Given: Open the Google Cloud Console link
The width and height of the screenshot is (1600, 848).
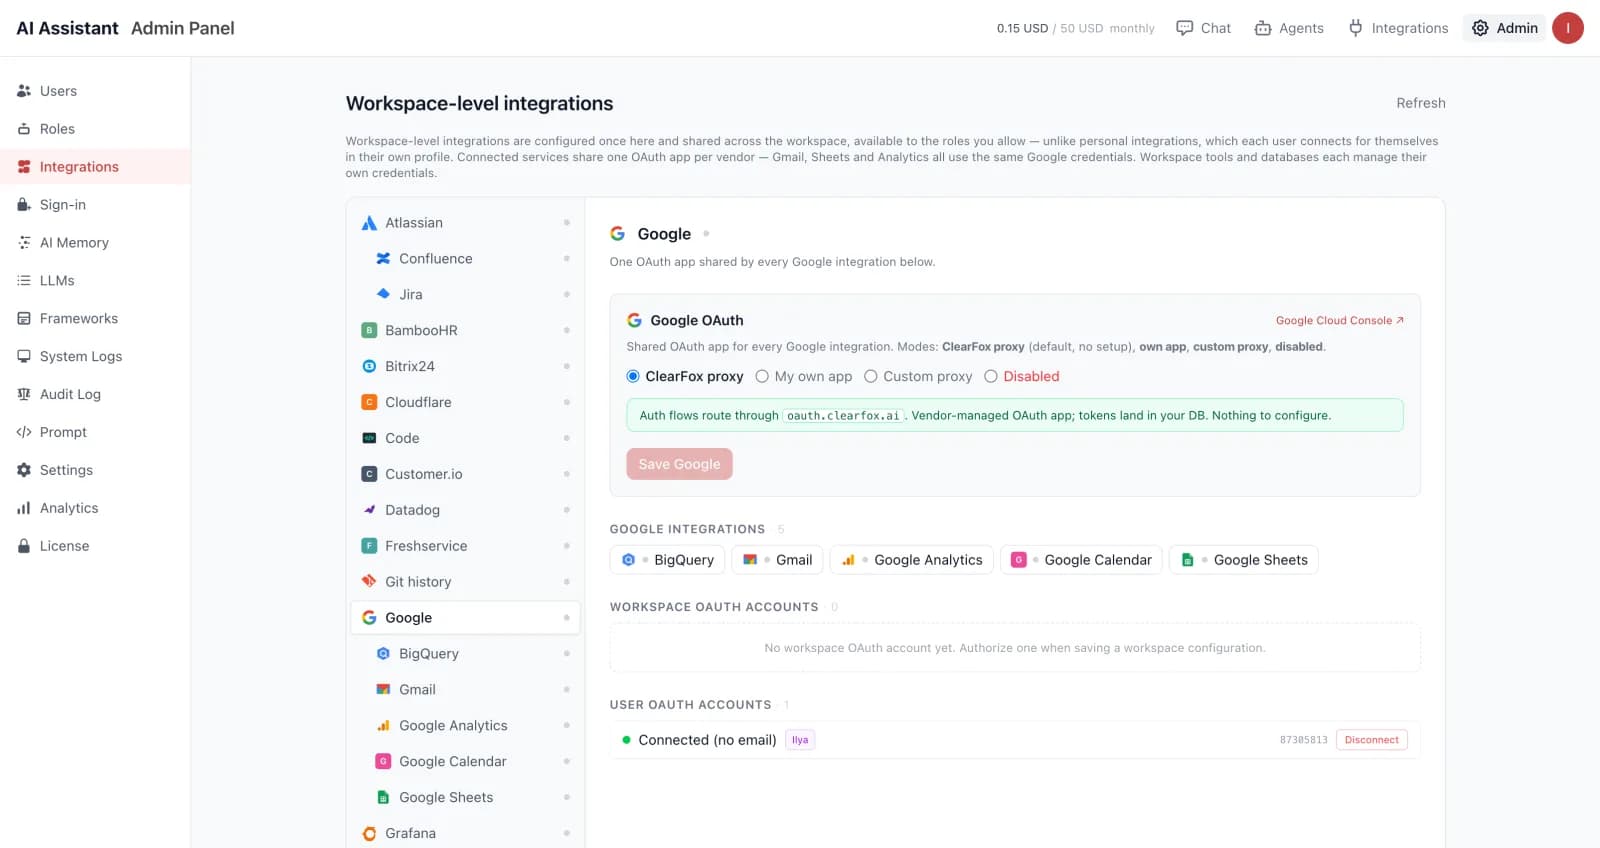Looking at the screenshot, I should (1340, 321).
